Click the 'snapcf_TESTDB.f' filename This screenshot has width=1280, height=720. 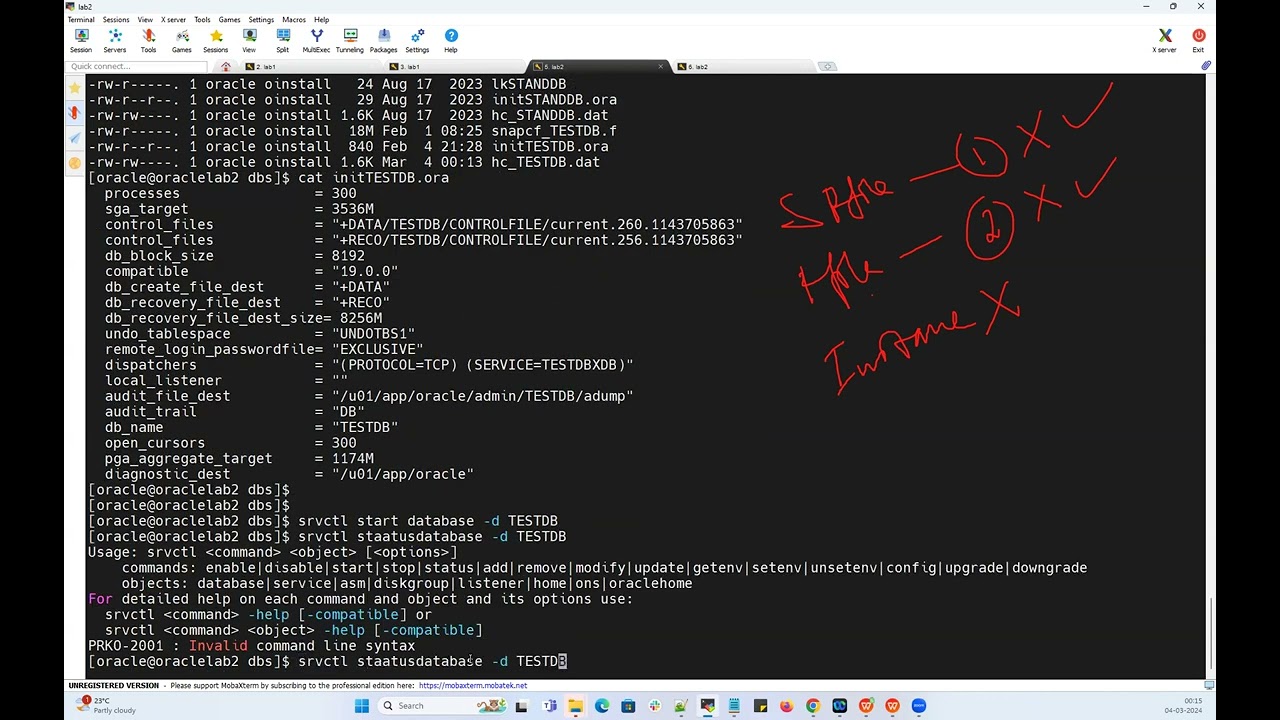pos(554,131)
